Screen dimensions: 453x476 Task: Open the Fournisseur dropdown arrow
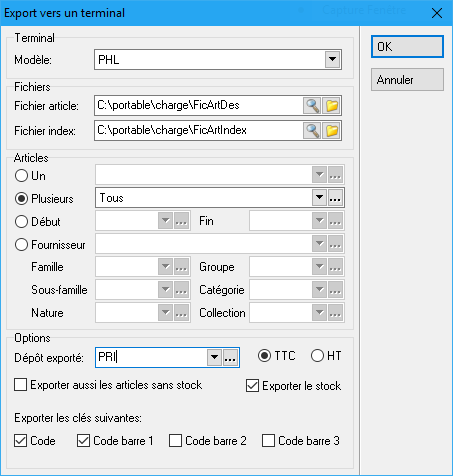(319, 244)
